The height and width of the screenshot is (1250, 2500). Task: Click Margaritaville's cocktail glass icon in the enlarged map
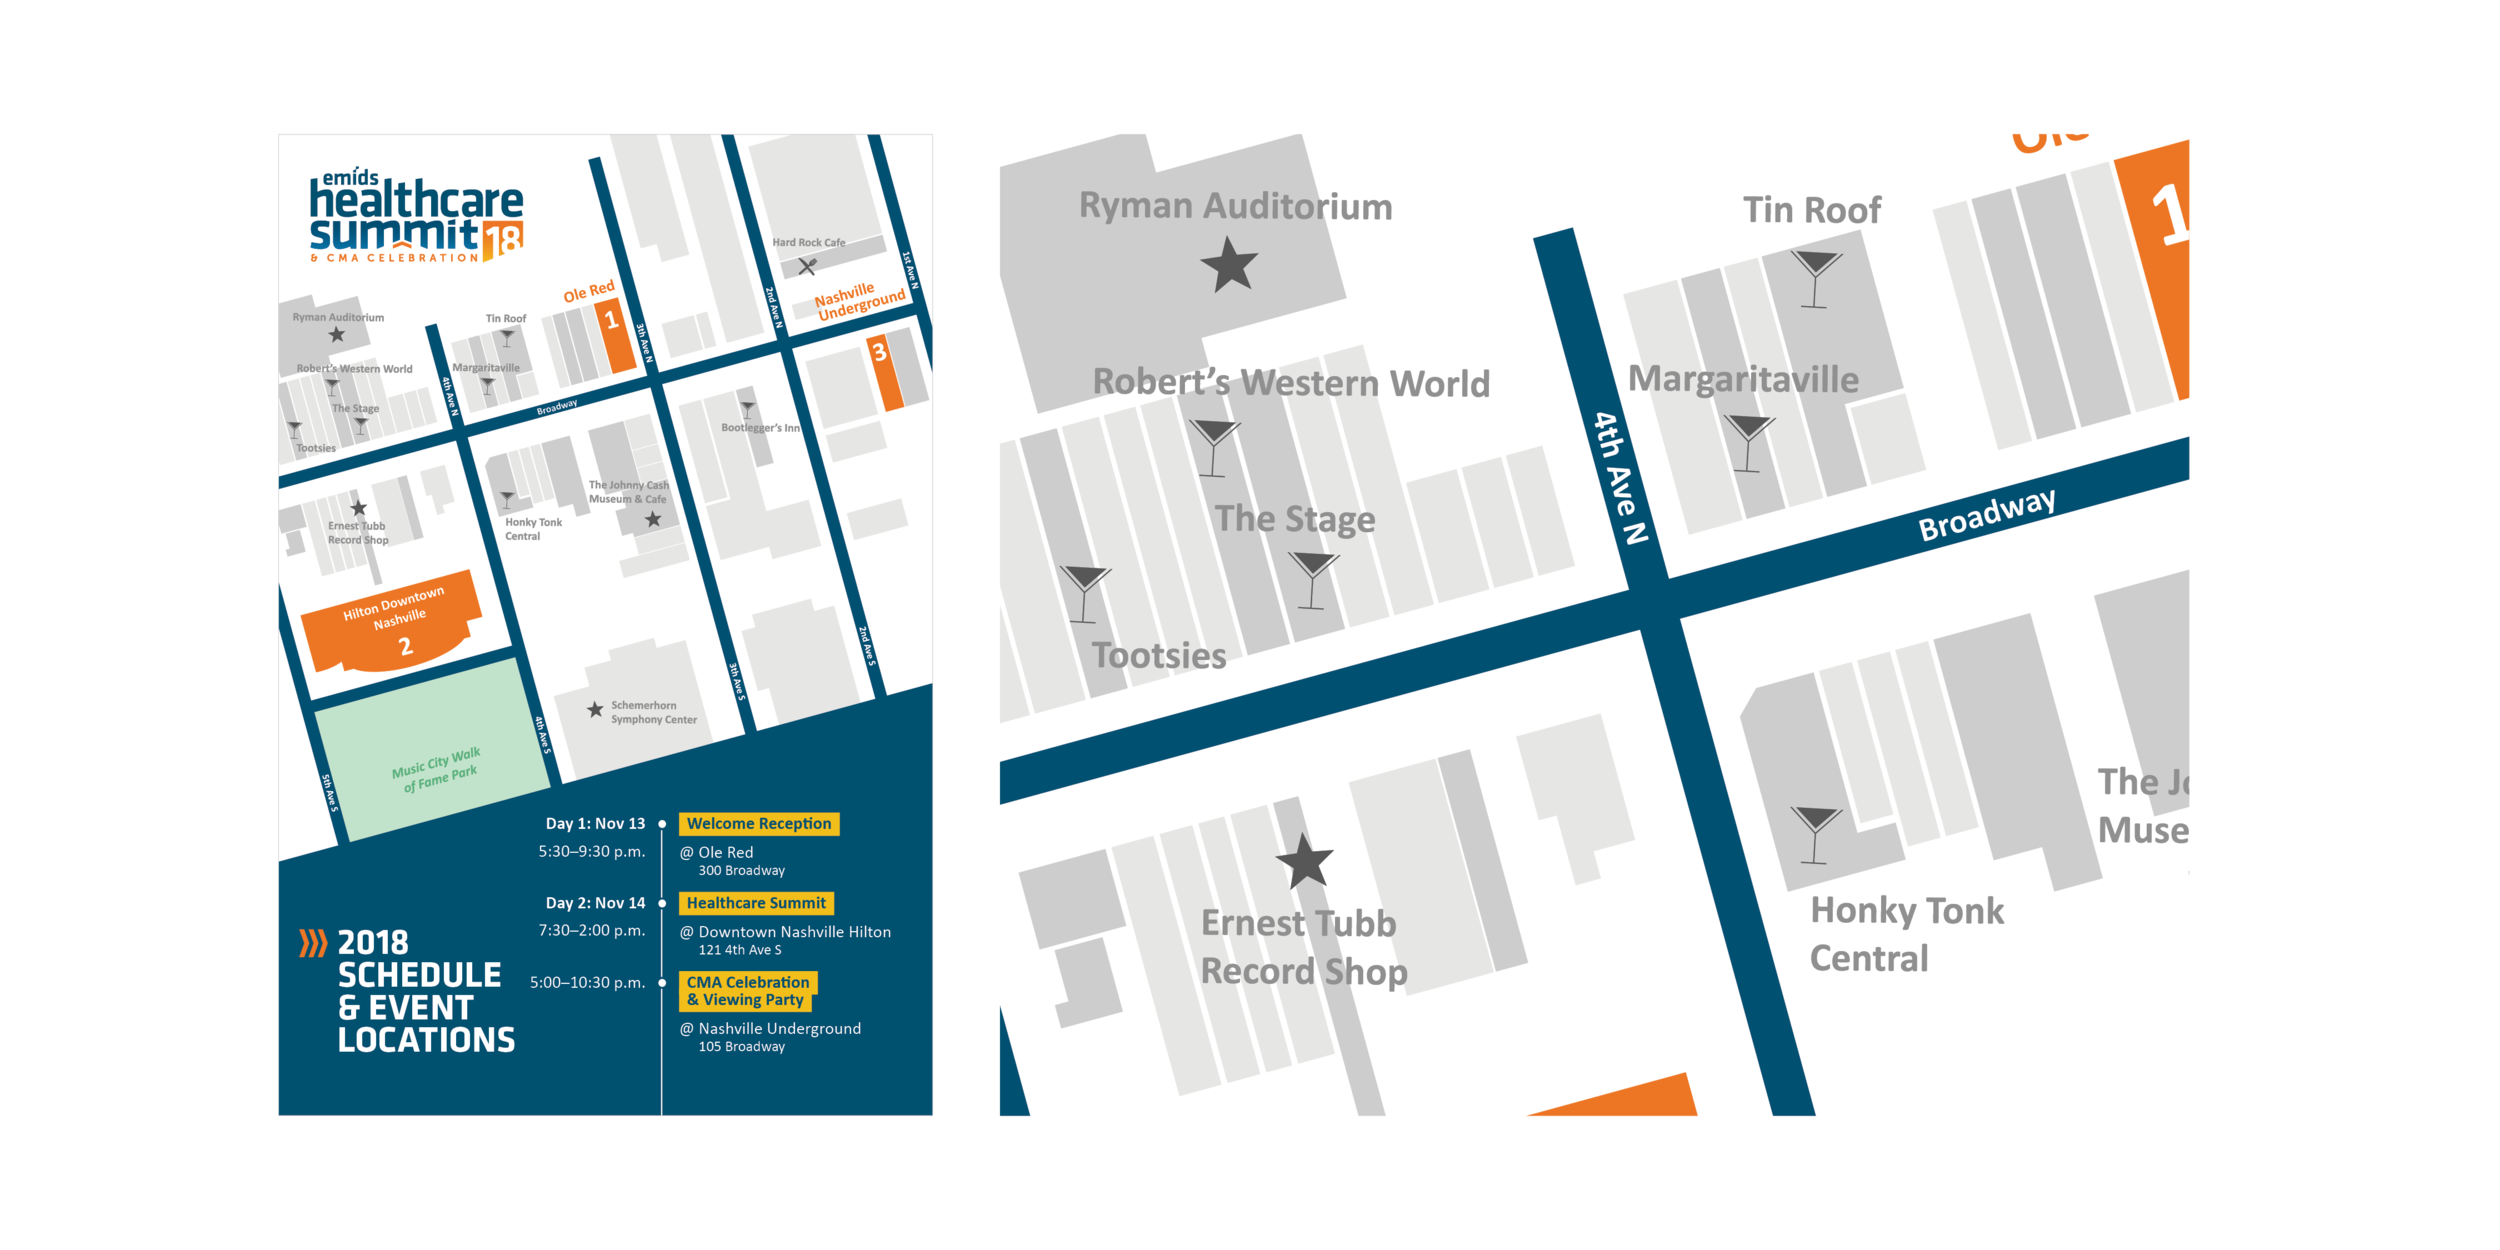point(1749,443)
